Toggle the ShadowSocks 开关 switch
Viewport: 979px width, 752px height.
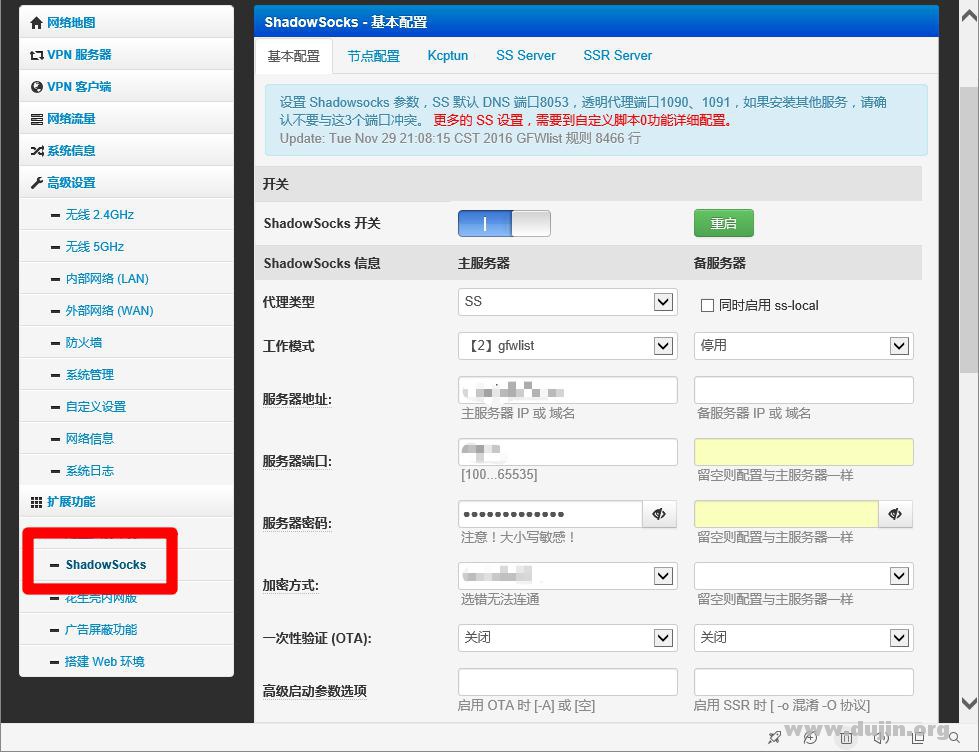pos(504,223)
